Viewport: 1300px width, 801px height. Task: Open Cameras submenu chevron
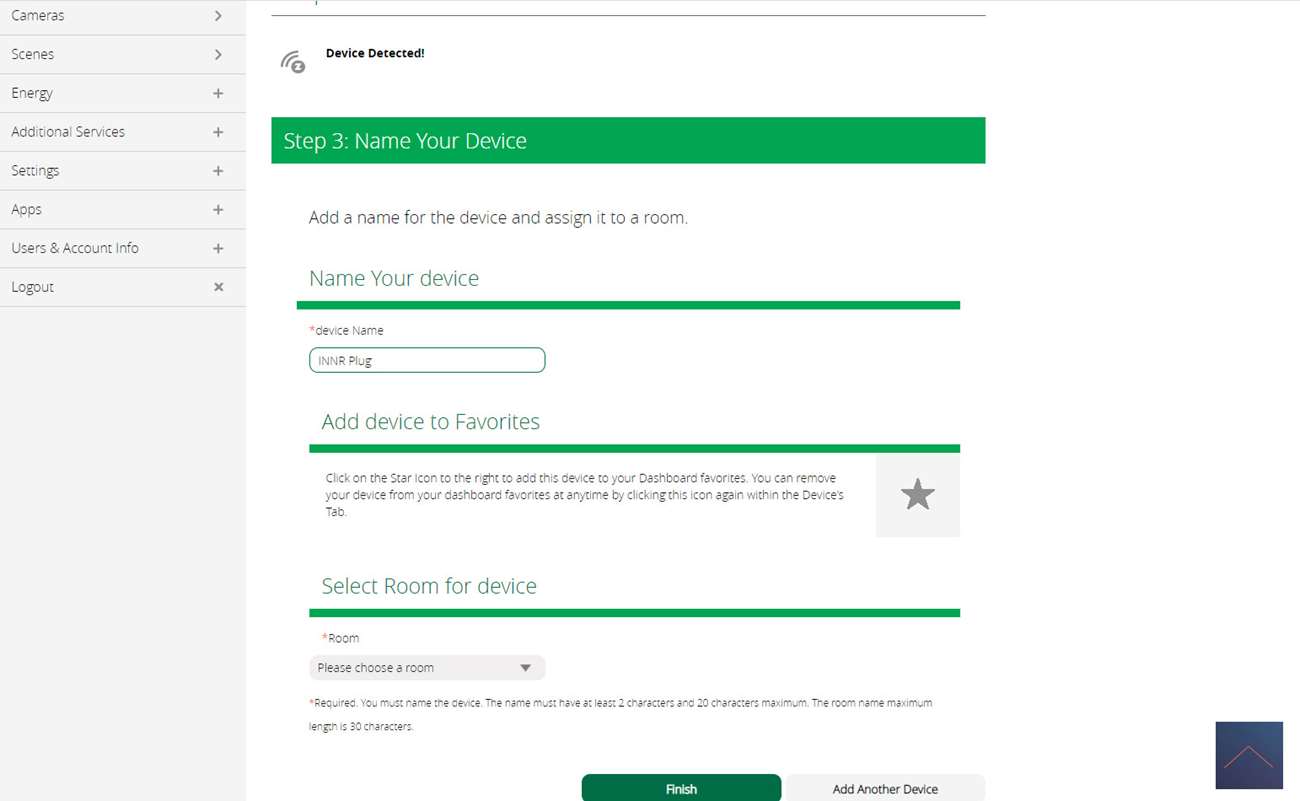[x=218, y=16]
